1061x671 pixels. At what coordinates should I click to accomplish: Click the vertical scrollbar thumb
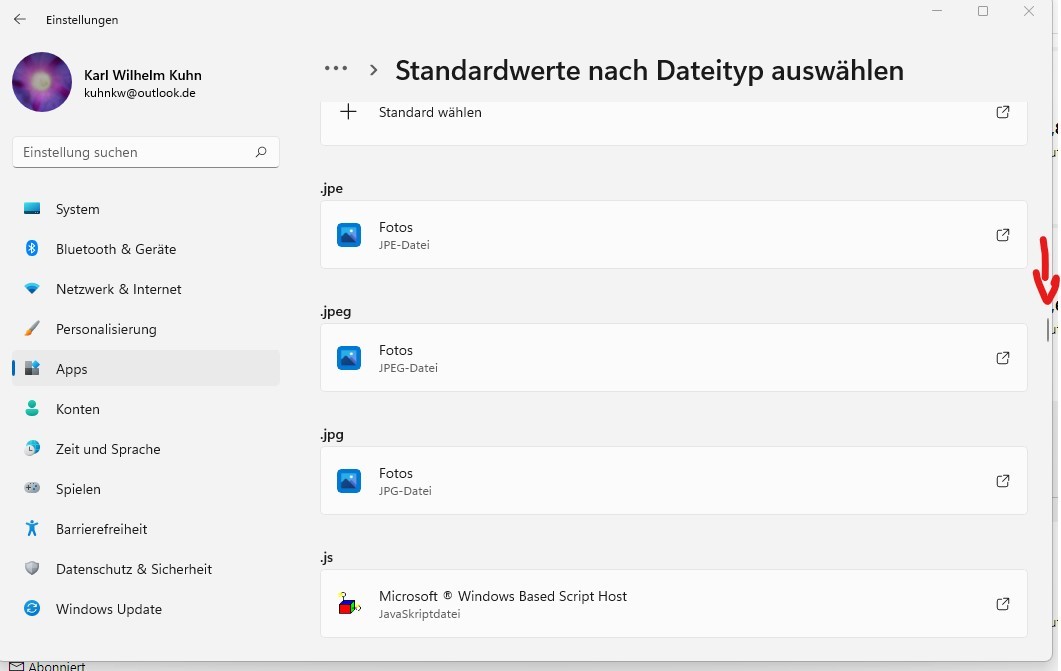point(1047,329)
